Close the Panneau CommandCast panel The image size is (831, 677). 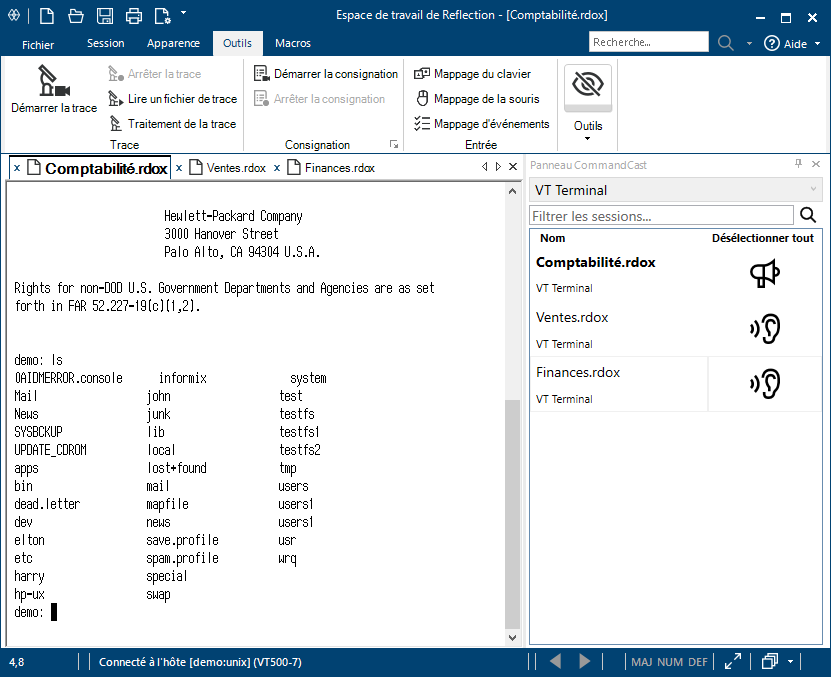coord(816,164)
